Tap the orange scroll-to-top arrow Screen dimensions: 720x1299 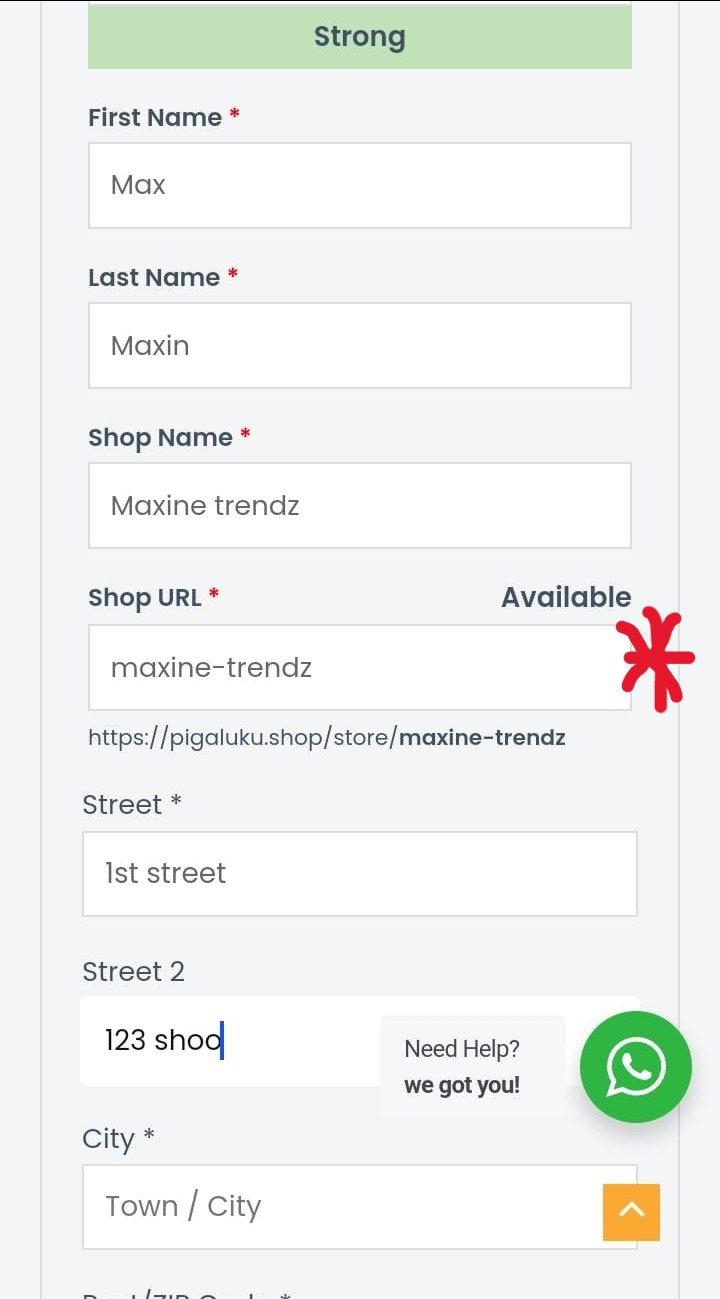click(x=631, y=1212)
